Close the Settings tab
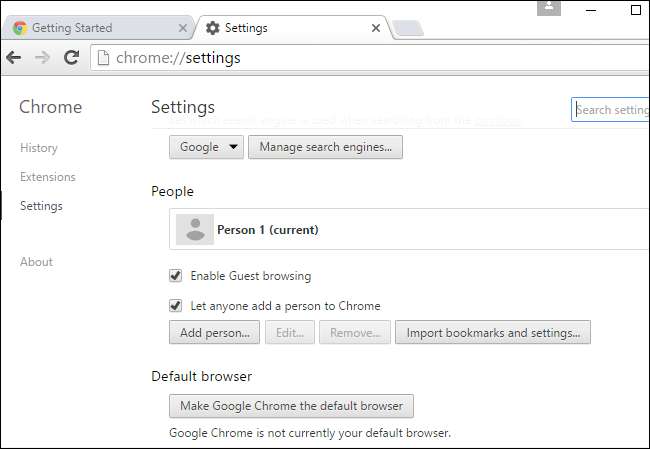Image resolution: width=650 pixels, height=449 pixels. 376,28
